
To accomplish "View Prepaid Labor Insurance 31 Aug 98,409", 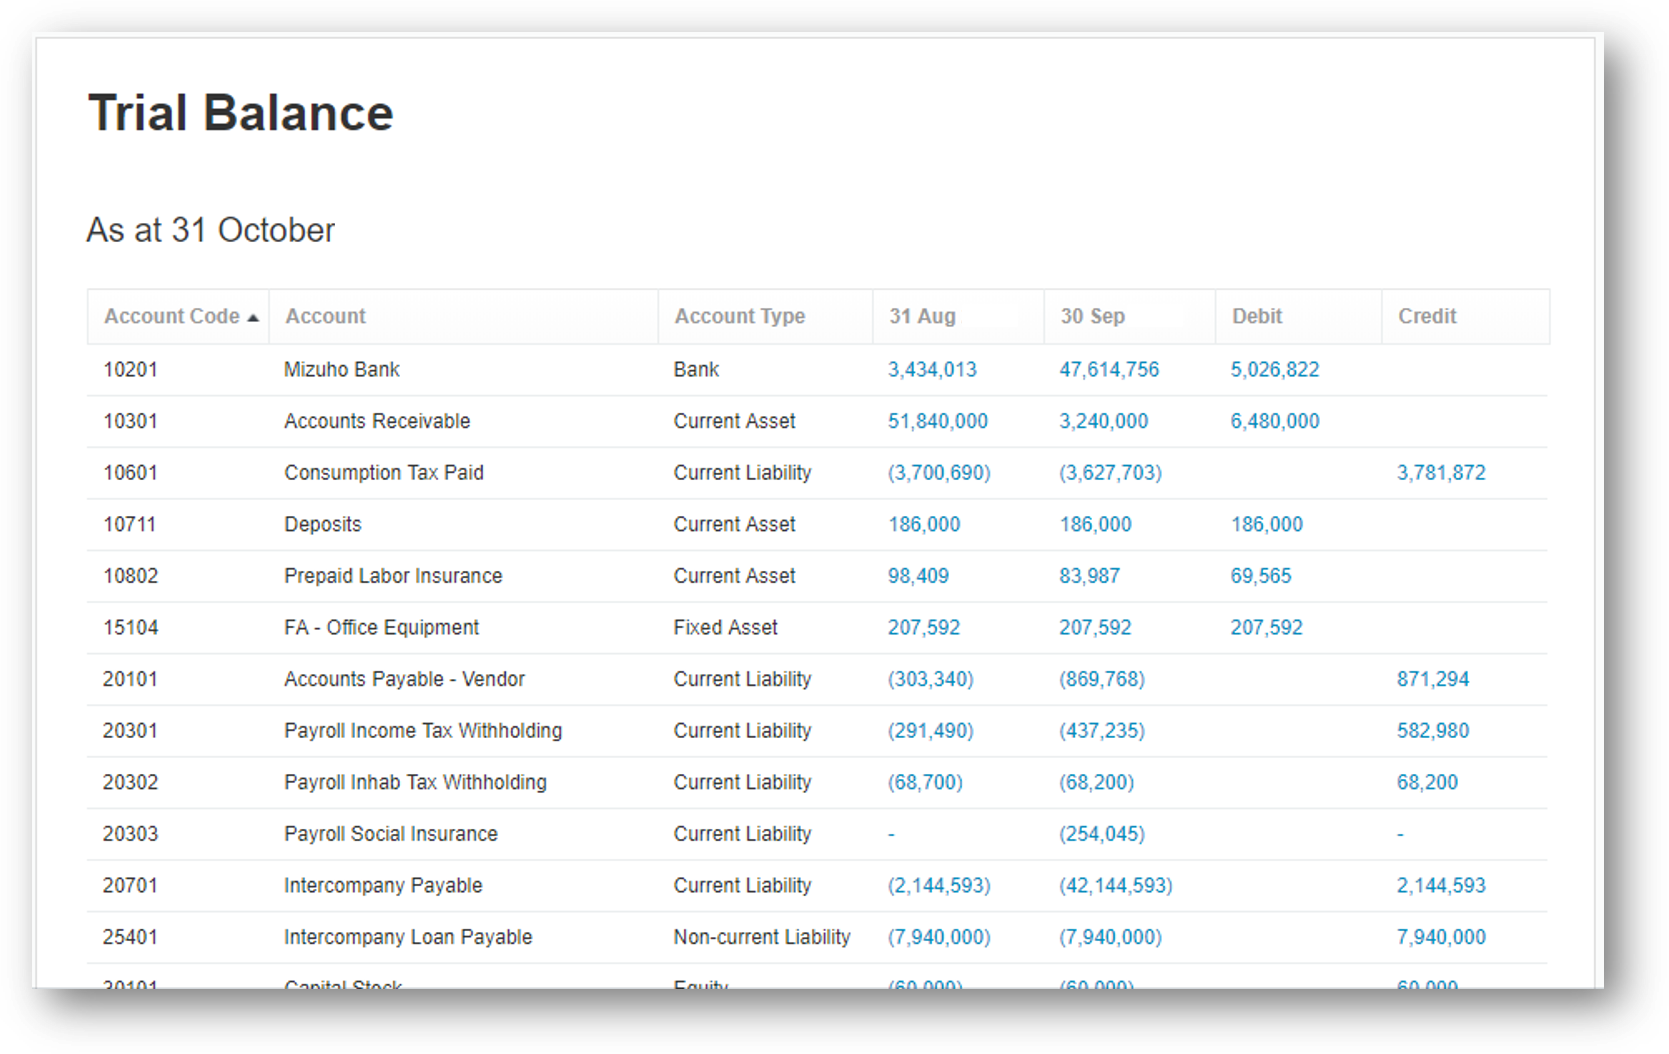I will click(x=918, y=575).
